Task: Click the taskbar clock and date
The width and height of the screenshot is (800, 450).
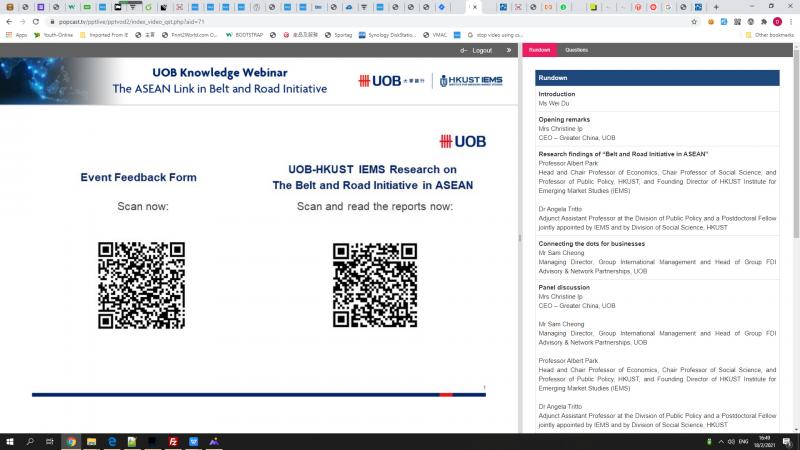Action: click(764, 442)
